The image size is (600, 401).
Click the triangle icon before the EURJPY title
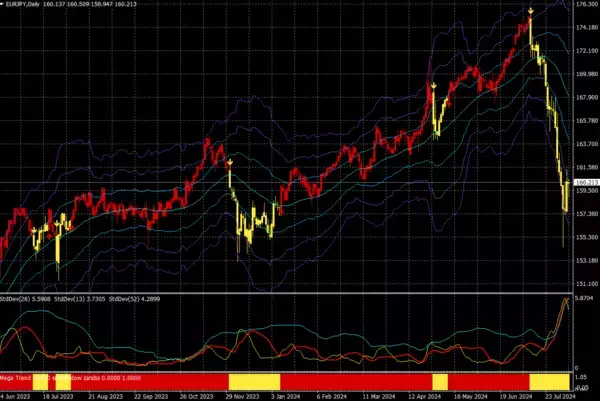(3, 5)
